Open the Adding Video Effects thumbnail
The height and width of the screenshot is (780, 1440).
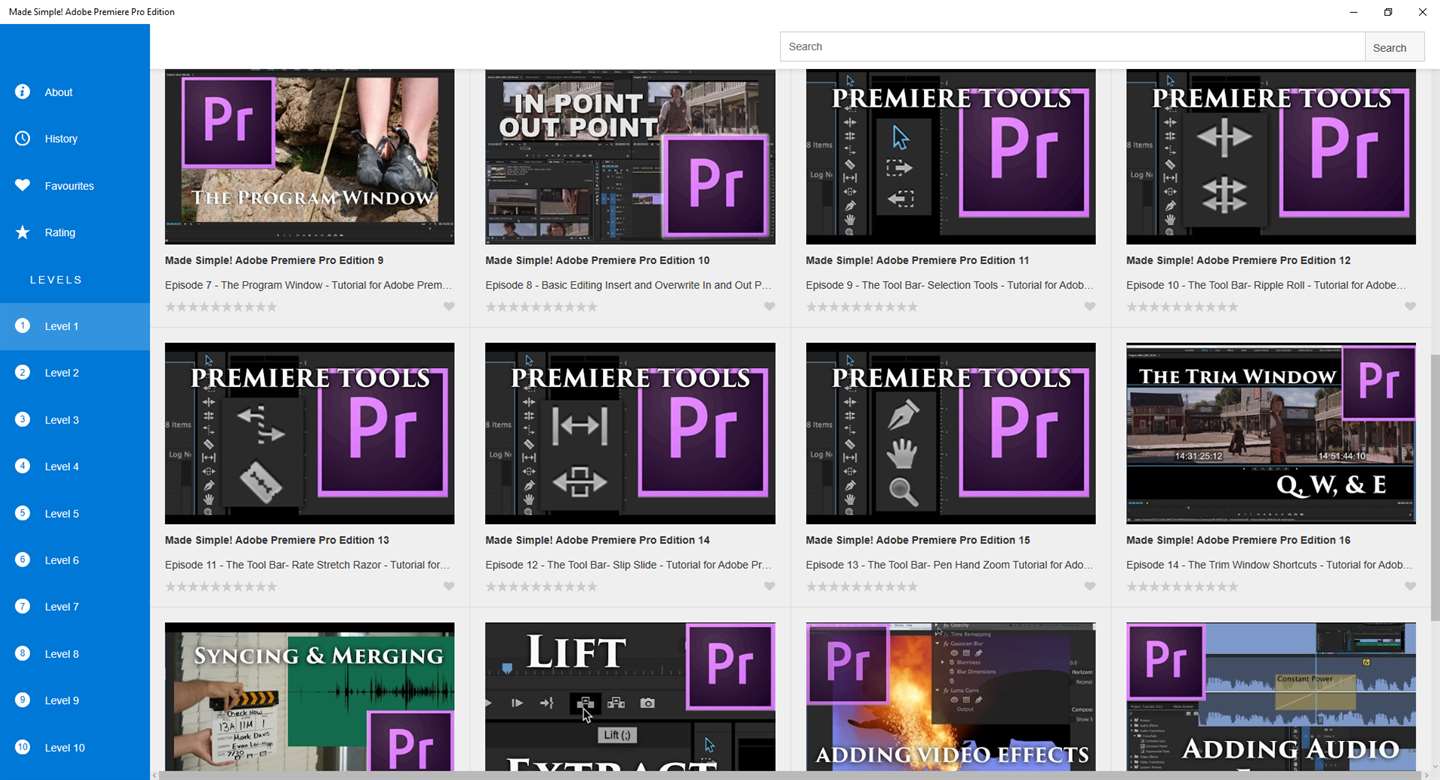click(x=951, y=696)
